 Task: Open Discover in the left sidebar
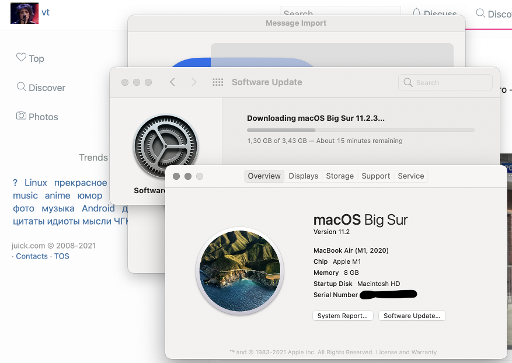(41, 88)
